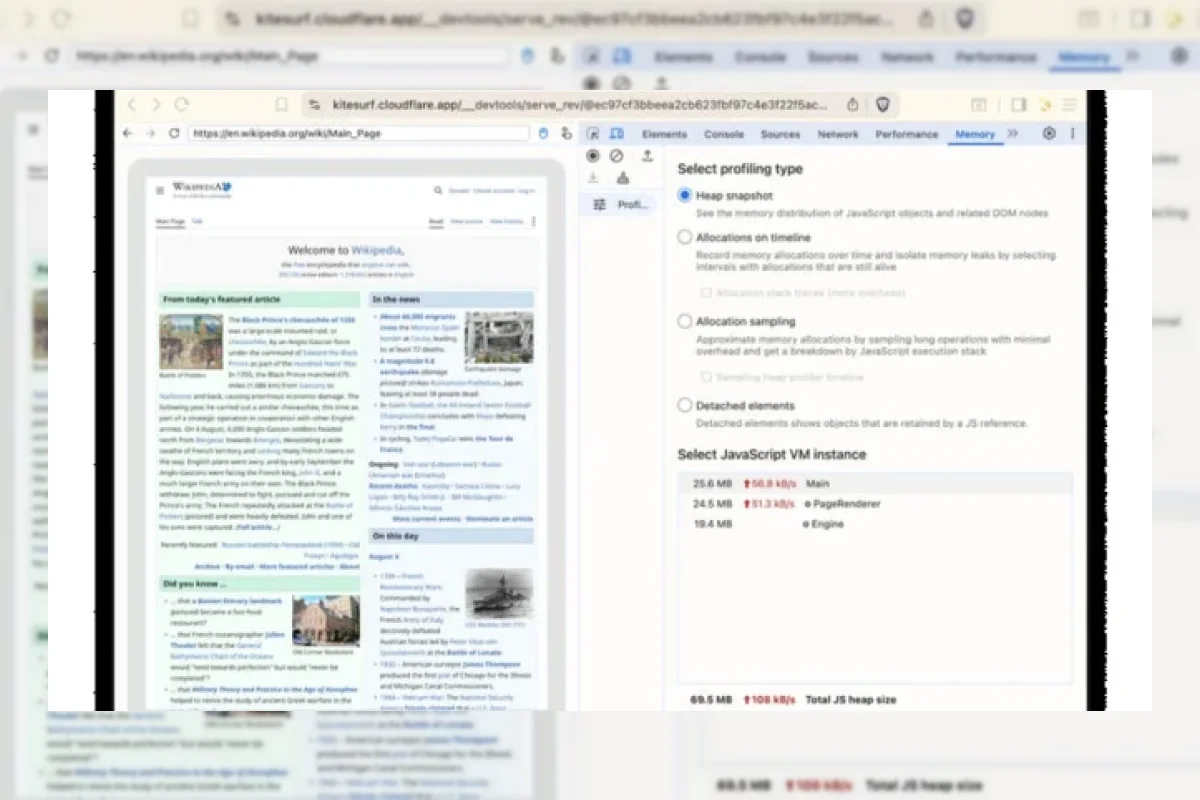Select the inspect element picker icon

tap(593, 133)
